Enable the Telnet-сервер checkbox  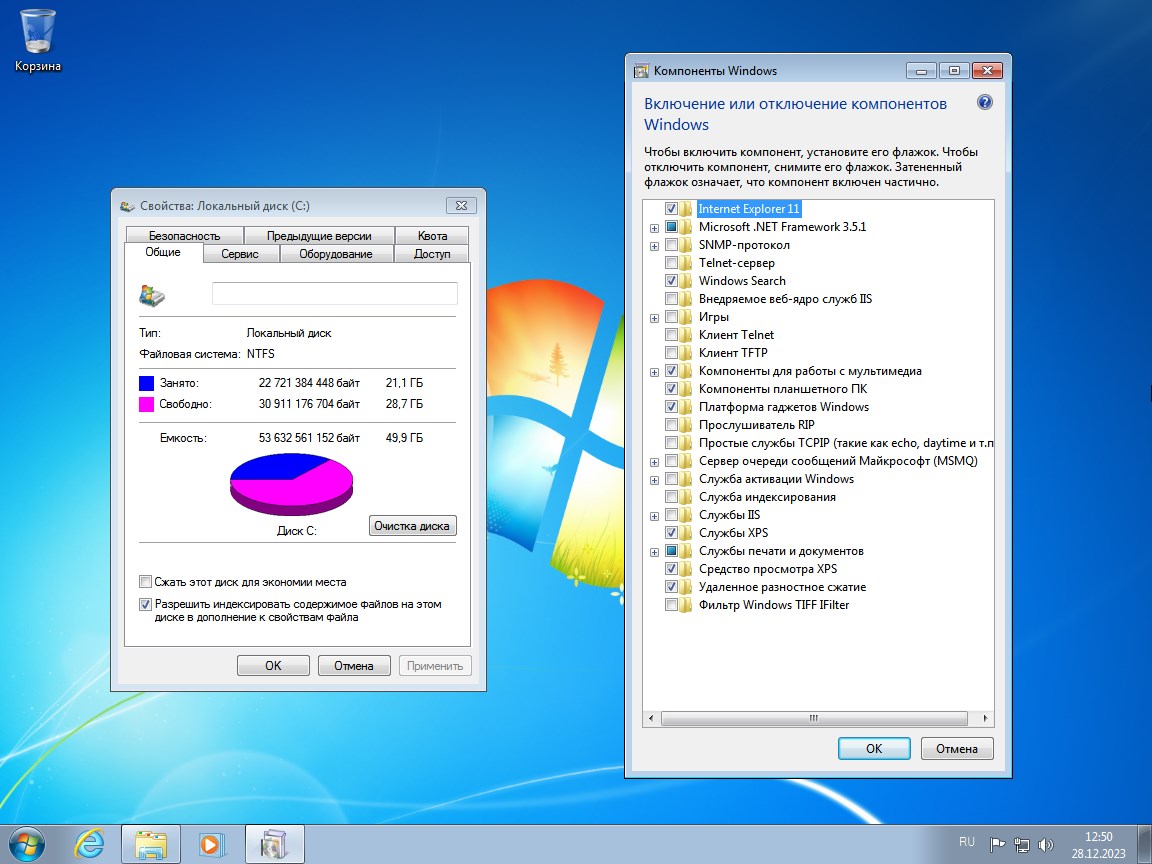672,263
